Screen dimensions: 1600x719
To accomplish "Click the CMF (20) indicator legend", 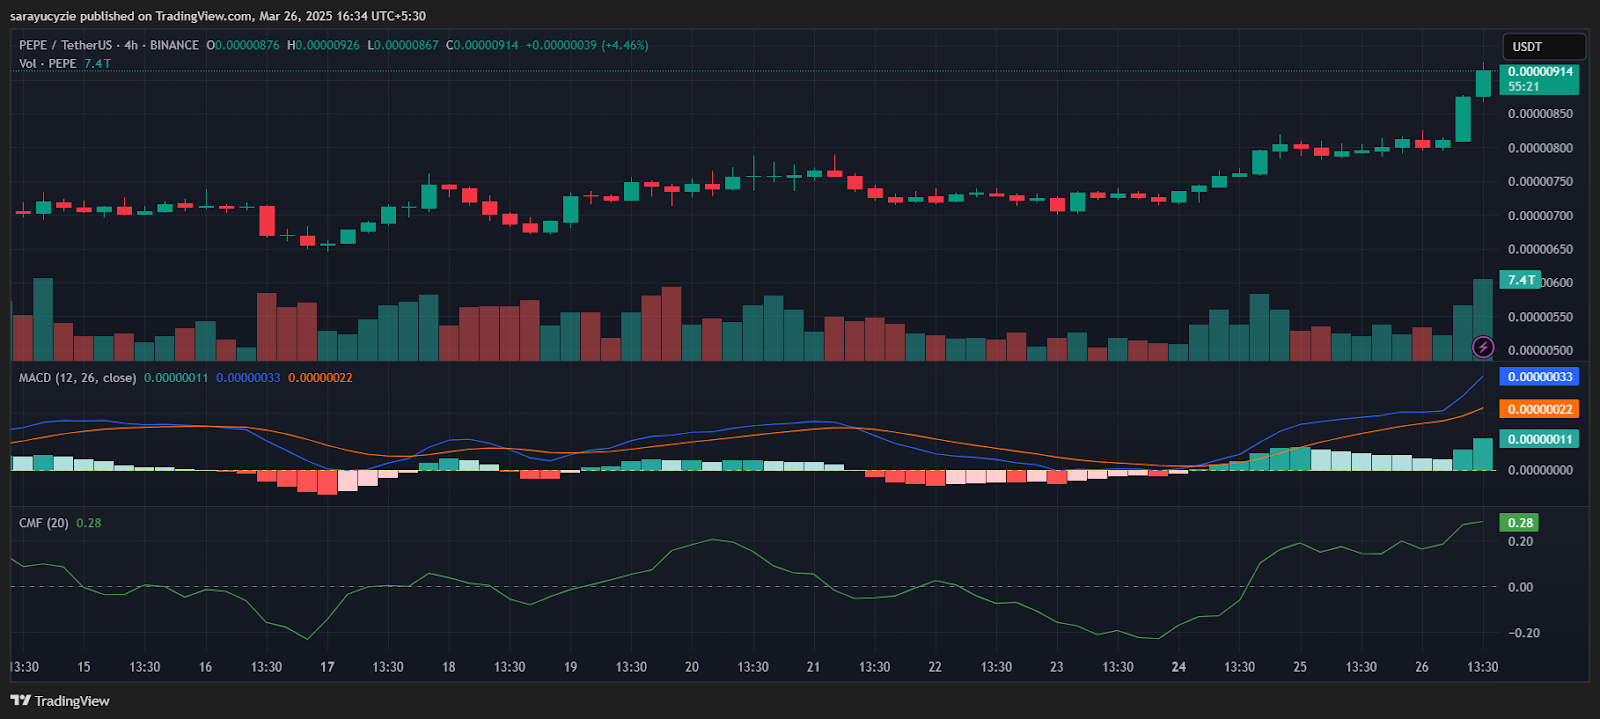I will [x=43, y=523].
